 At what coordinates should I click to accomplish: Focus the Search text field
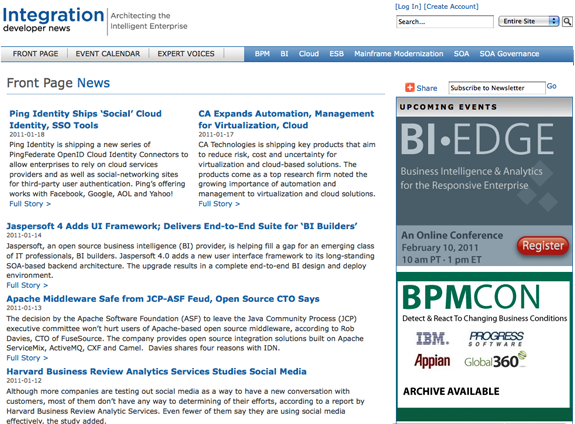click(x=445, y=22)
